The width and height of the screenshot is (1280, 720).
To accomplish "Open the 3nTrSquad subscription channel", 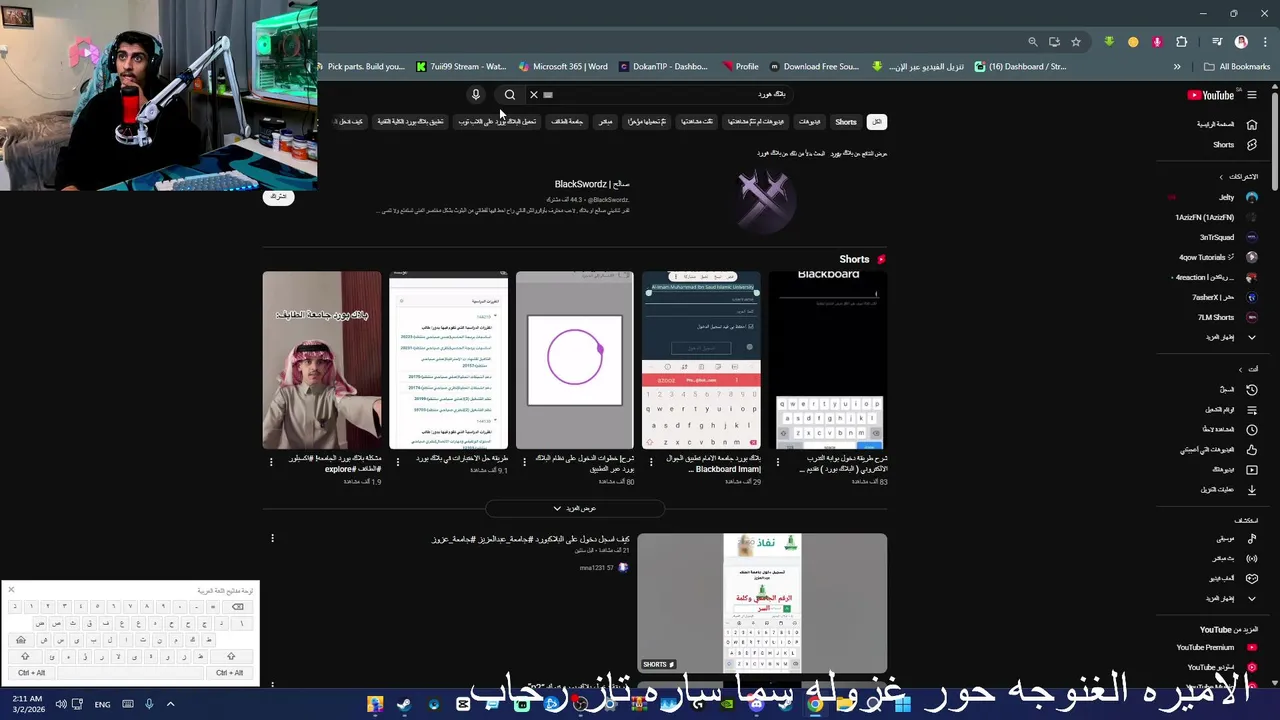I will tap(1216, 237).
